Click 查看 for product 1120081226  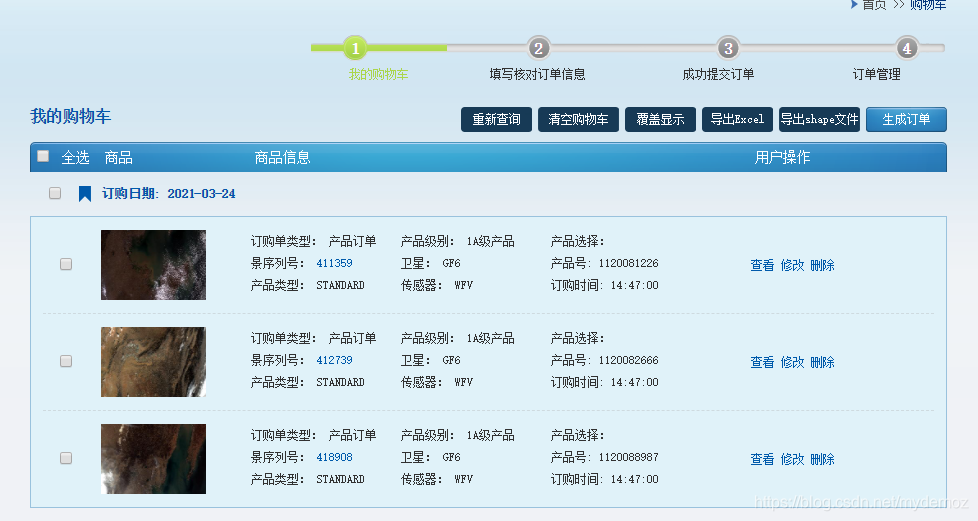pyautogui.click(x=762, y=265)
